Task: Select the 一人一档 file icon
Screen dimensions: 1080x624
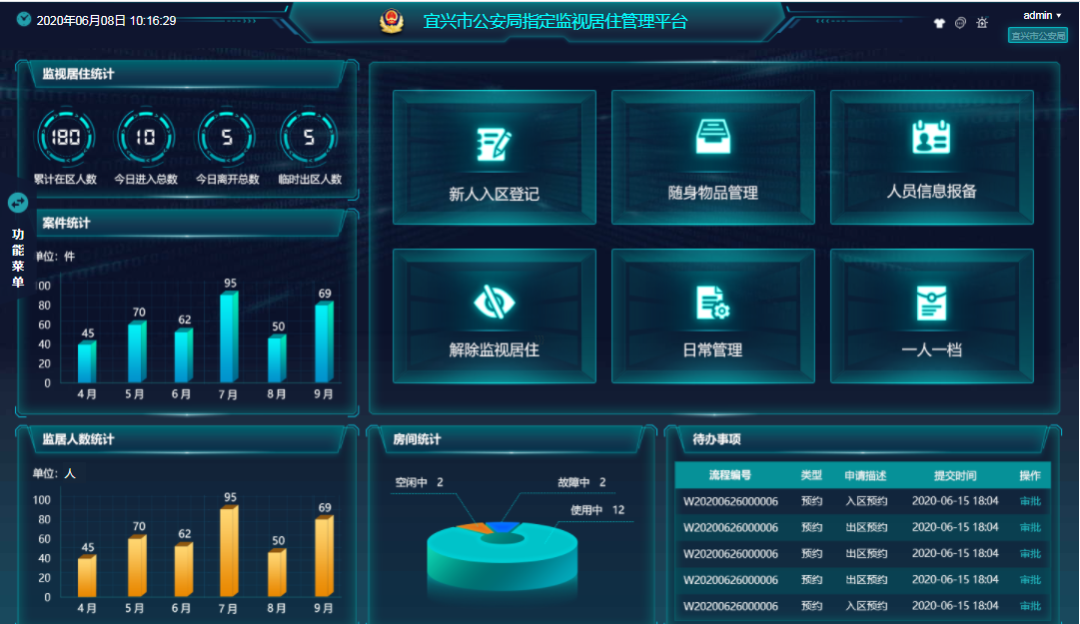Action: [x=931, y=302]
